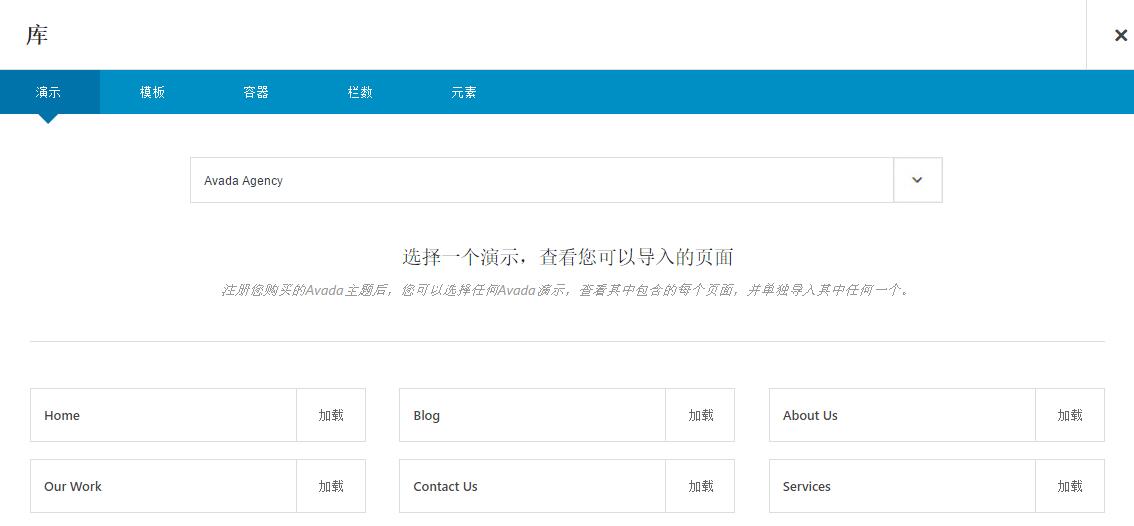Select the Services page label
Image resolution: width=1134 pixels, height=526 pixels.
806,486
